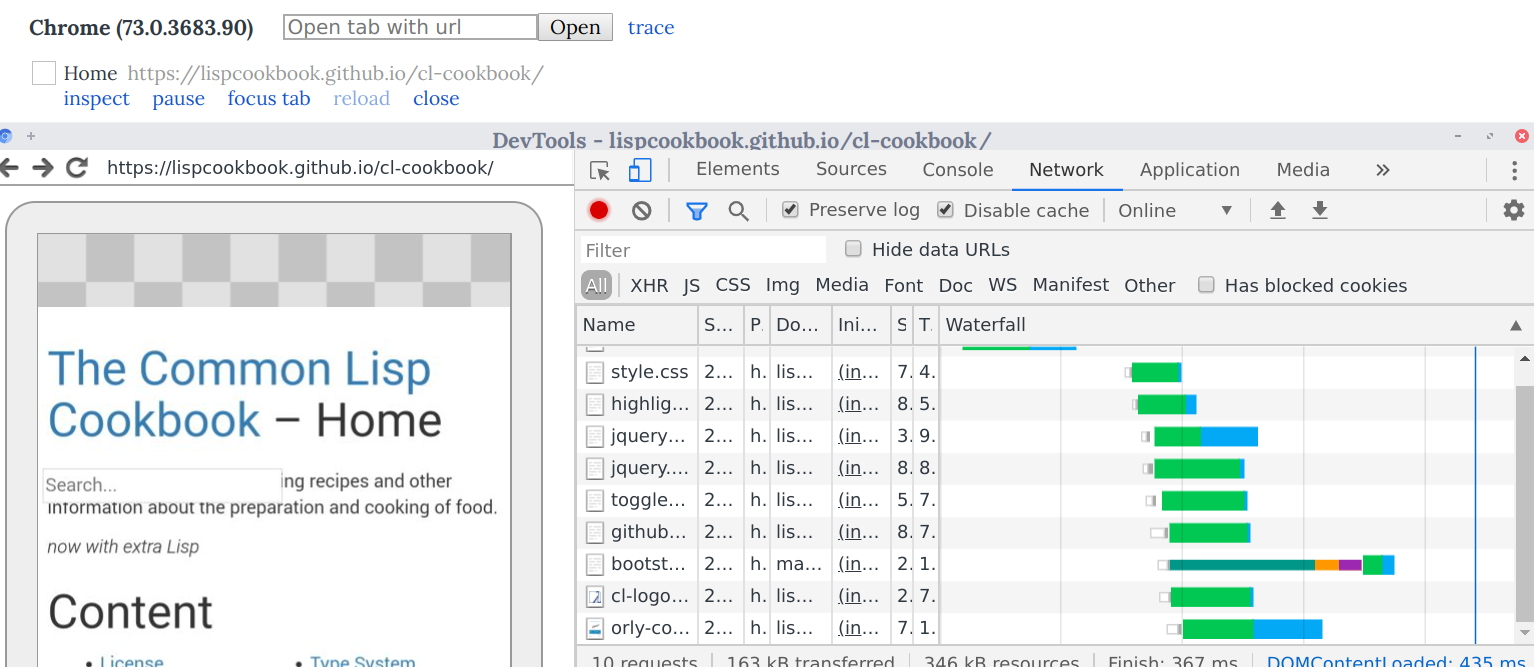1534x667 pixels.
Task: Click the bootst... waterfall timing bar
Action: [x=1276, y=565]
